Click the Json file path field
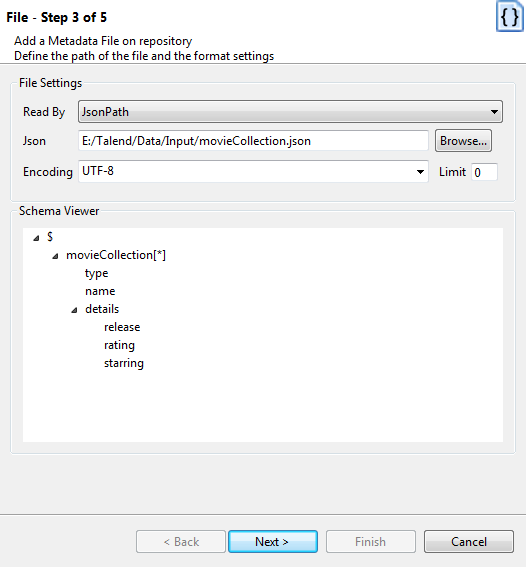Screen dimensions: 526x567 pos(253,141)
